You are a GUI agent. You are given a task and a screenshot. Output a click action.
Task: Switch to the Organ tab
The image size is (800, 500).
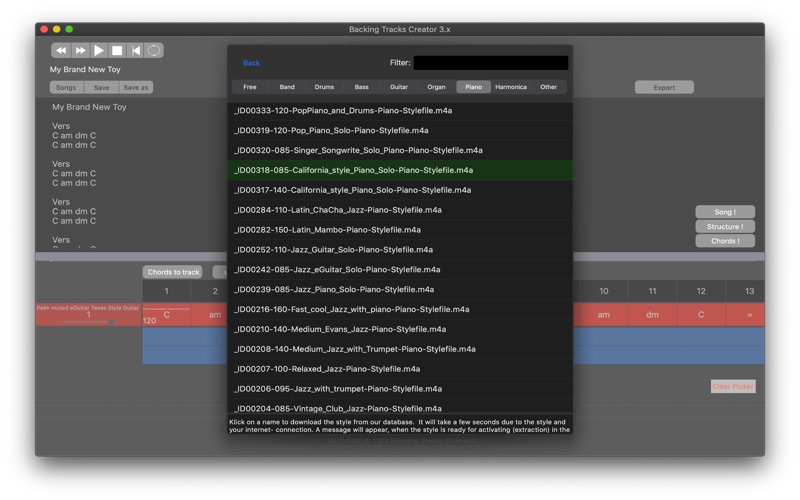[436, 87]
